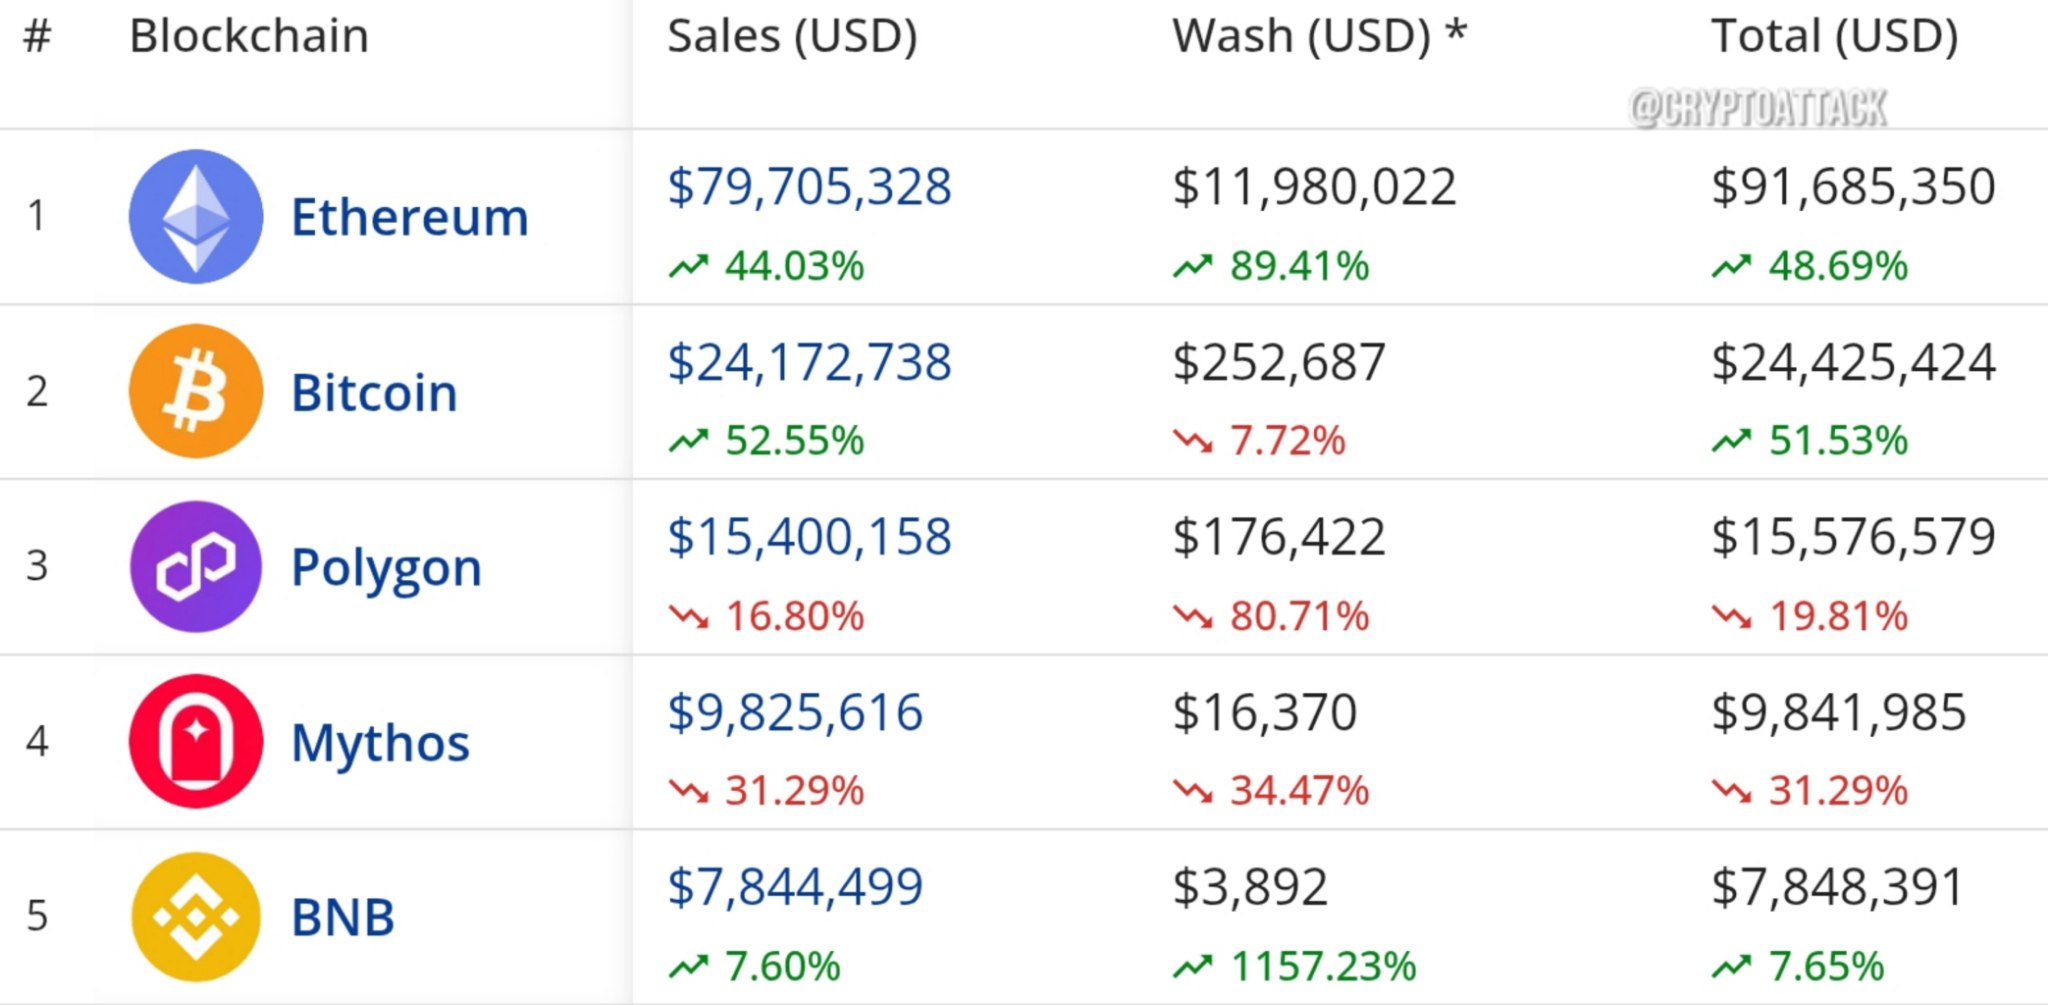2048x1005 pixels.
Task: Open the Bitcoin blockchain link
Action: click(374, 392)
